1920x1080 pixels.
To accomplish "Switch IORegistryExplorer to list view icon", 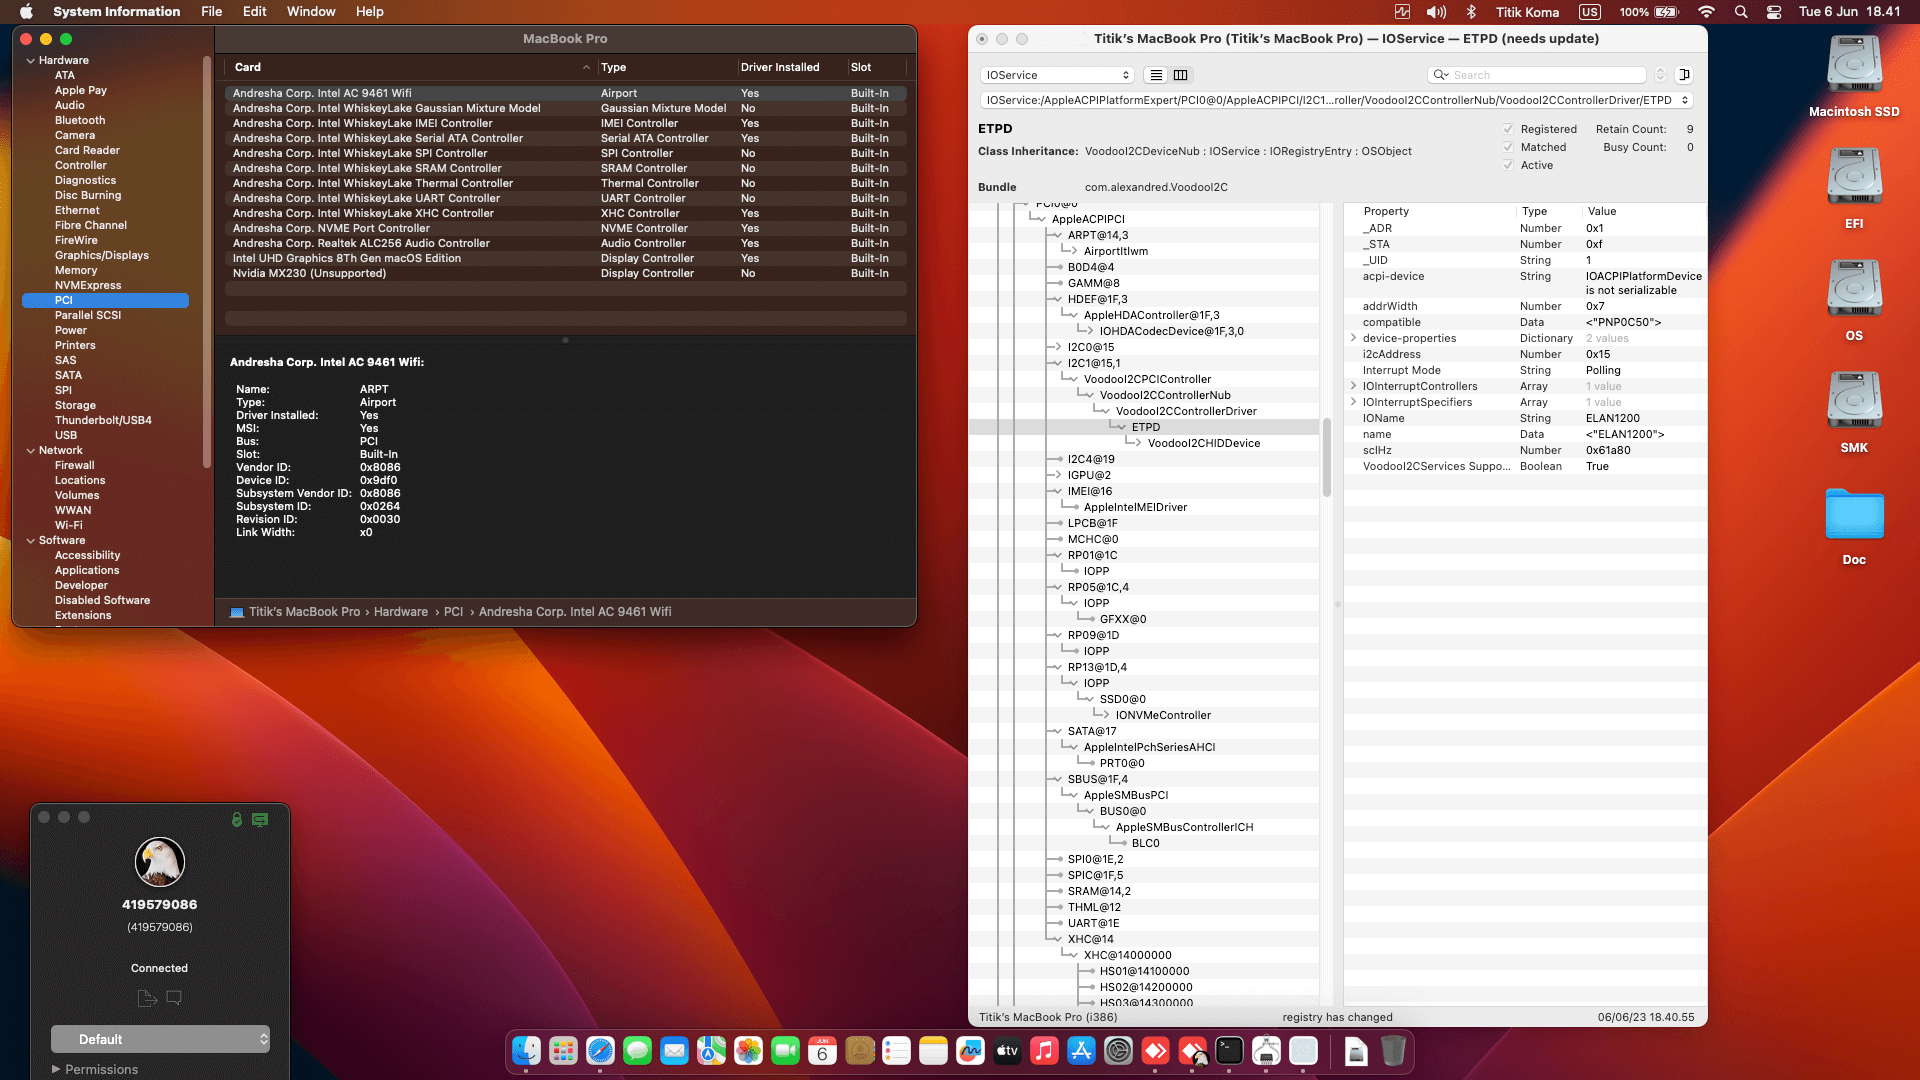I will [x=1156, y=75].
